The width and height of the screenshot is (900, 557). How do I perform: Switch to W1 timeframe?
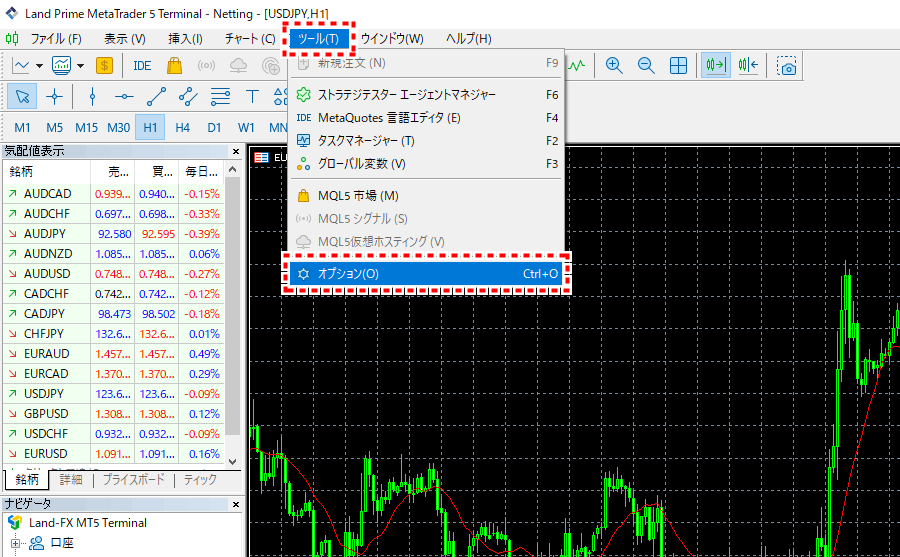pyautogui.click(x=246, y=127)
